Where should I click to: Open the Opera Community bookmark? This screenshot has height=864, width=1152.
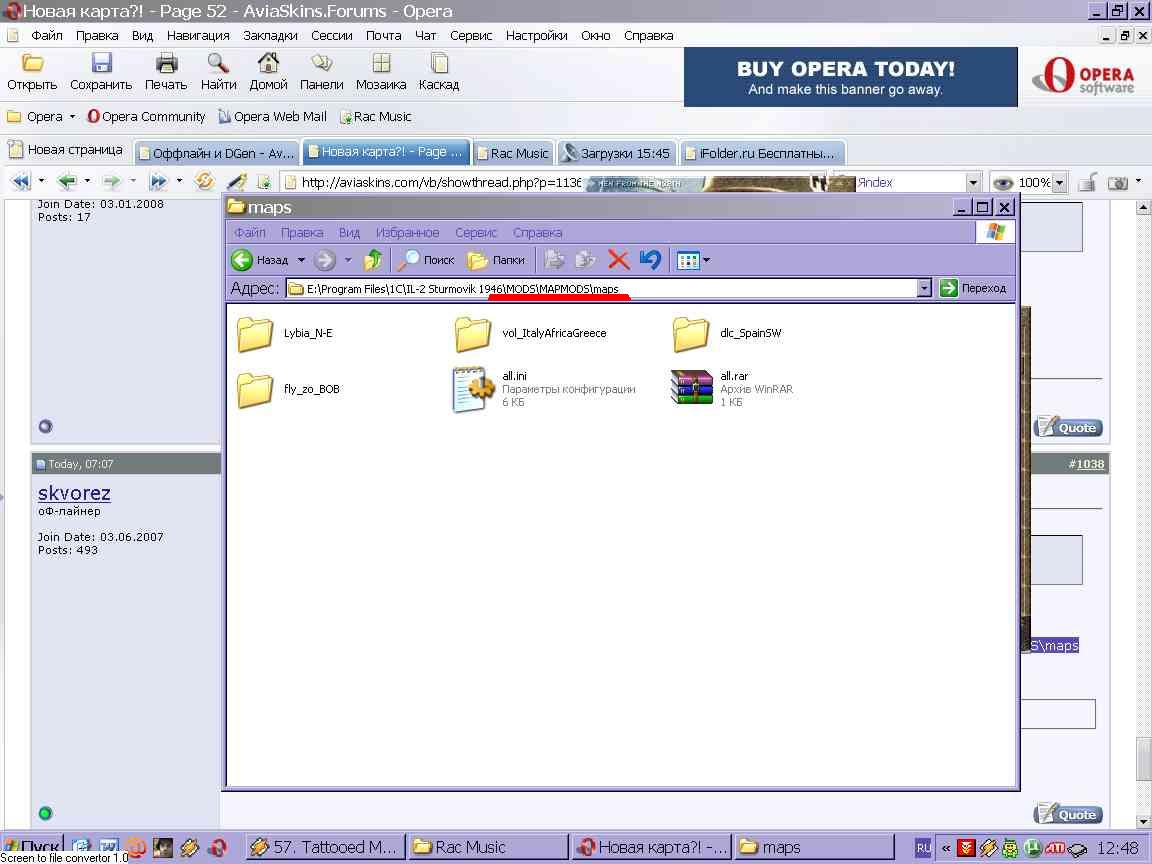pos(146,117)
